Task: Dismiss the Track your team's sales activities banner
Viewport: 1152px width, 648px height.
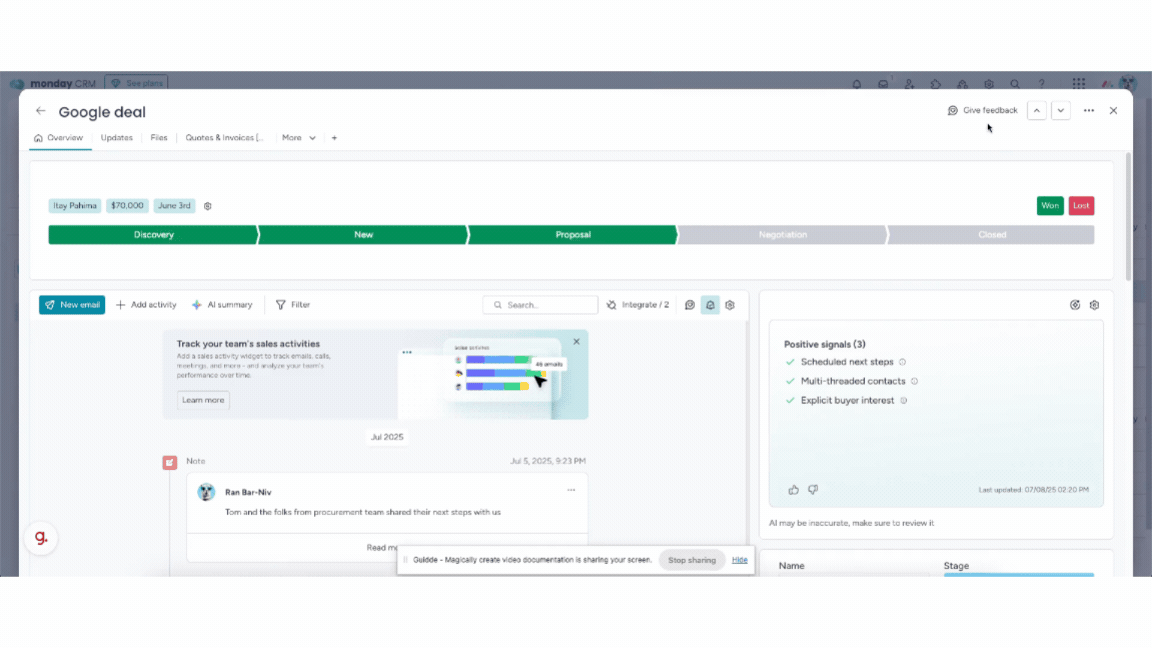Action: pos(576,342)
